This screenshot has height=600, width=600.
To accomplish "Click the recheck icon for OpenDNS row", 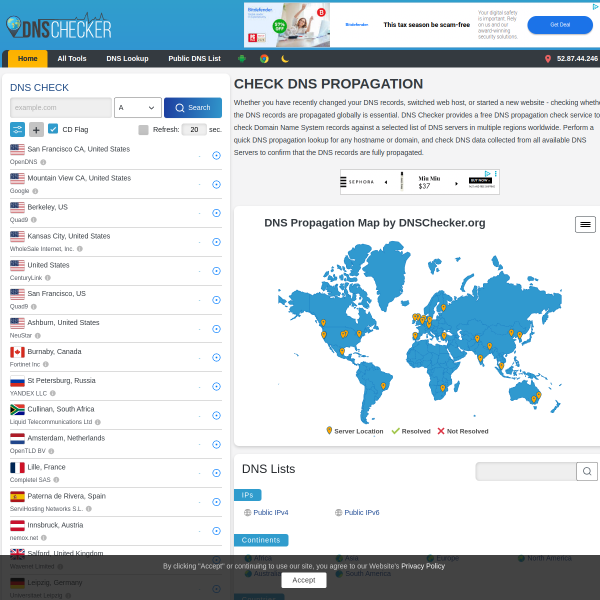I will 216,156.
